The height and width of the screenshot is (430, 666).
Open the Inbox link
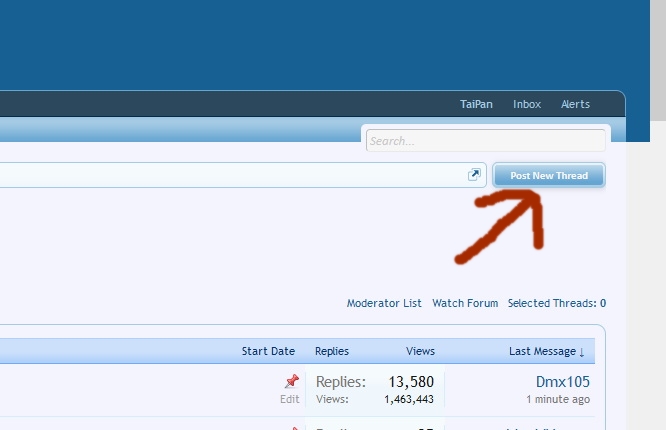527,104
